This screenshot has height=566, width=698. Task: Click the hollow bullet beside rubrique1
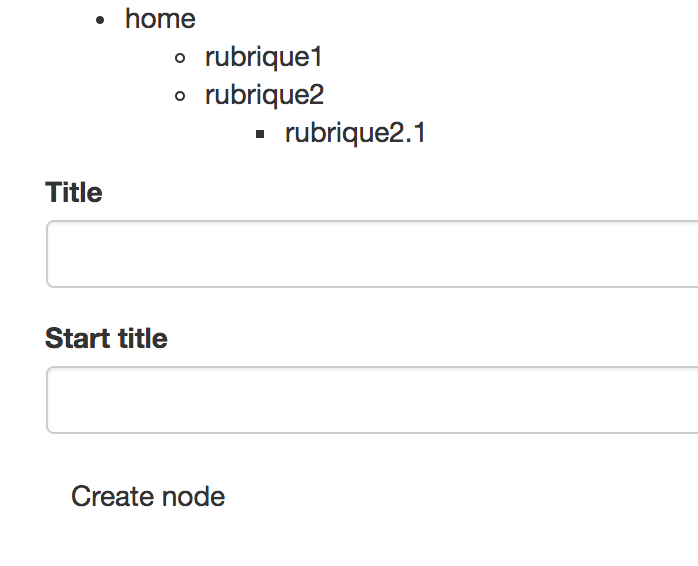pyautogui.click(x=180, y=58)
